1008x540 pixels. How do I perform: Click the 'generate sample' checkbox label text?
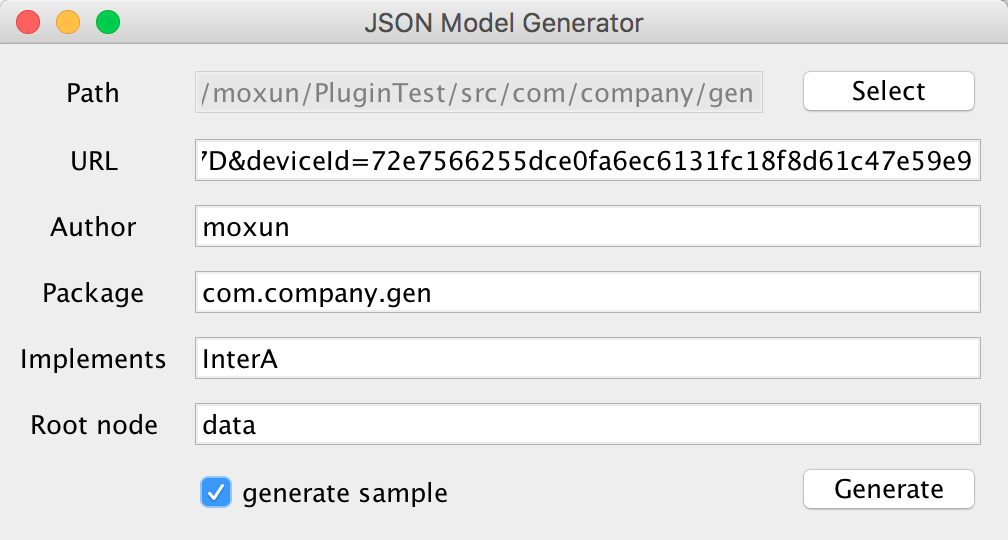[345, 493]
